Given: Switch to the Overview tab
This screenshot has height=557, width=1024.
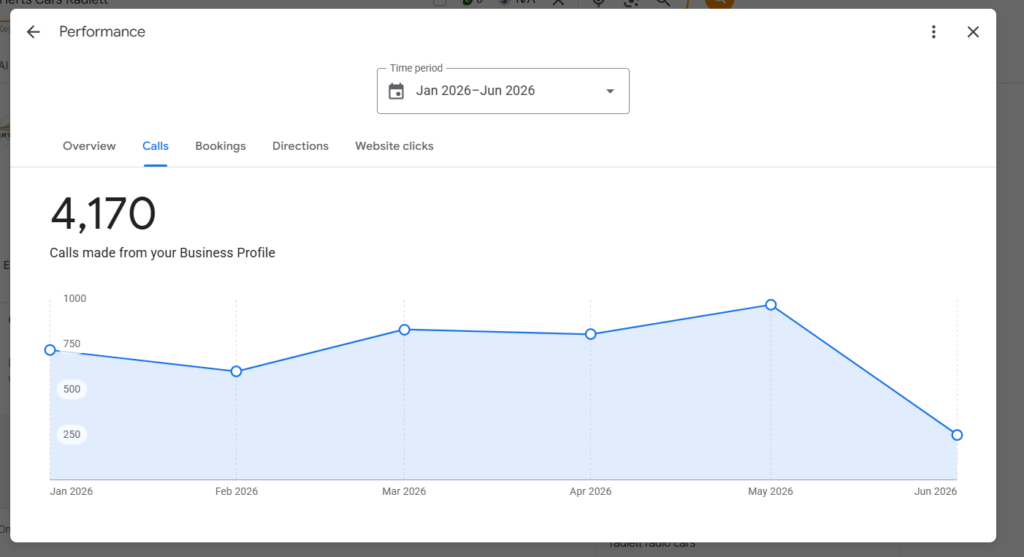Looking at the screenshot, I should tap(89, 146).
